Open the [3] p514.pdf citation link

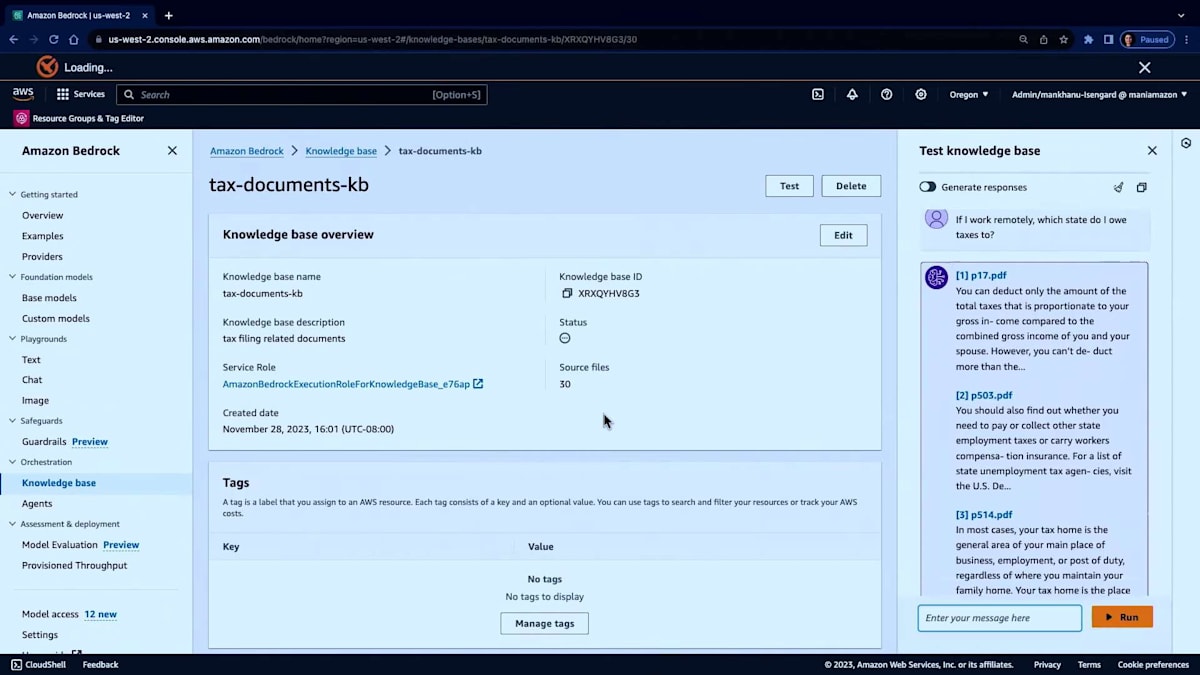(x=984, y=515)
